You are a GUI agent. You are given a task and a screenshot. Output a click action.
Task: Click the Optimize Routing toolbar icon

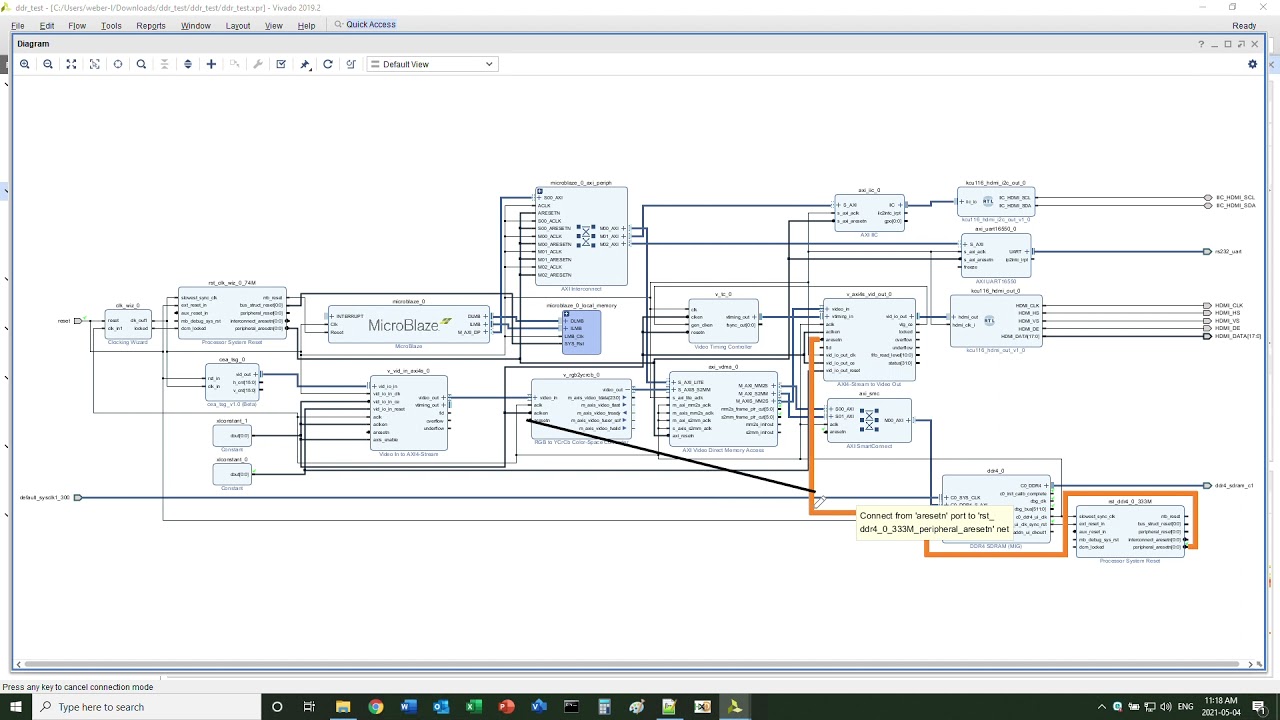pyautogui.click(x=351, y=64)
